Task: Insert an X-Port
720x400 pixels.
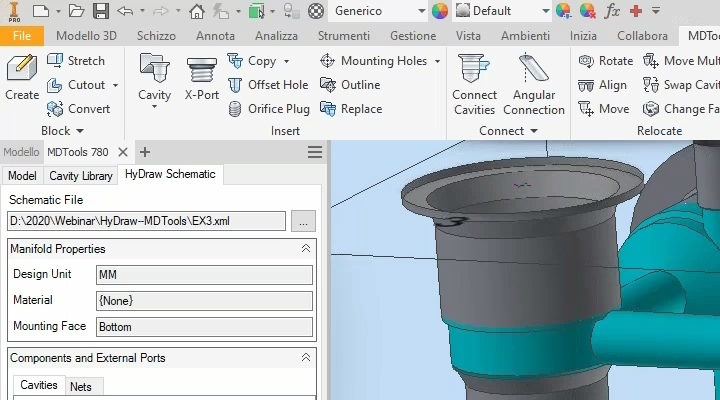Action: click(202, 77)
